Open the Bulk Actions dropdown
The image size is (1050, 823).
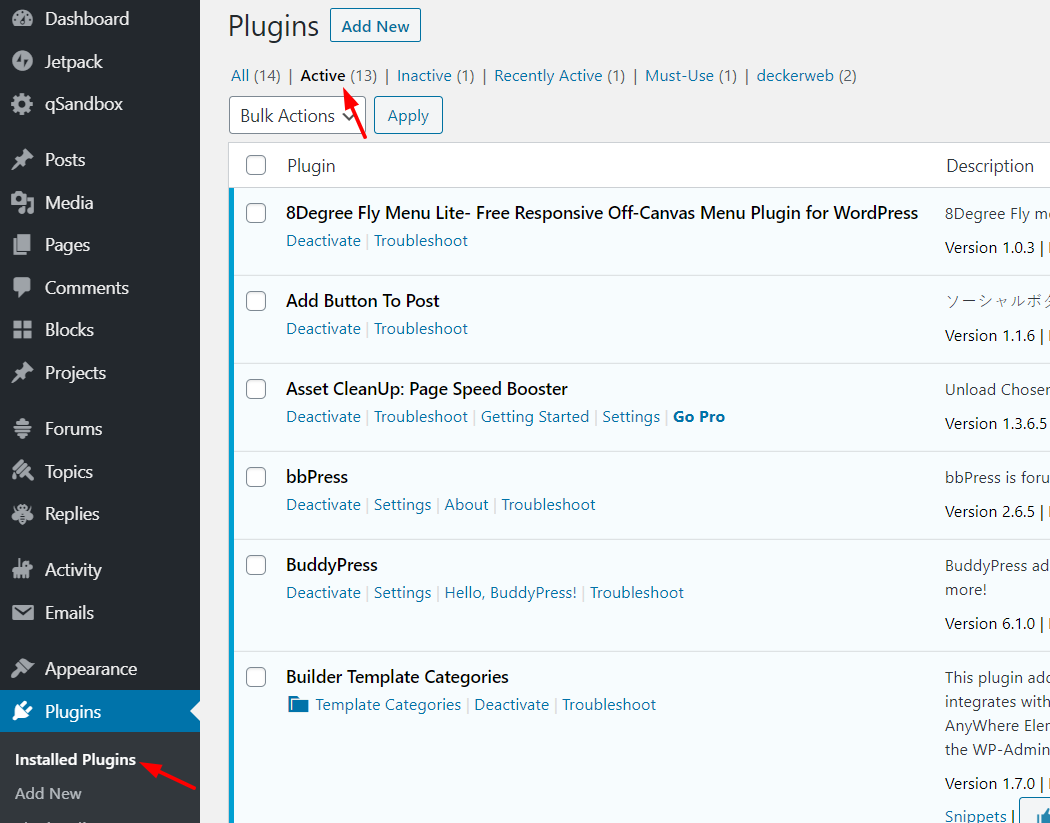click(297, 115)
